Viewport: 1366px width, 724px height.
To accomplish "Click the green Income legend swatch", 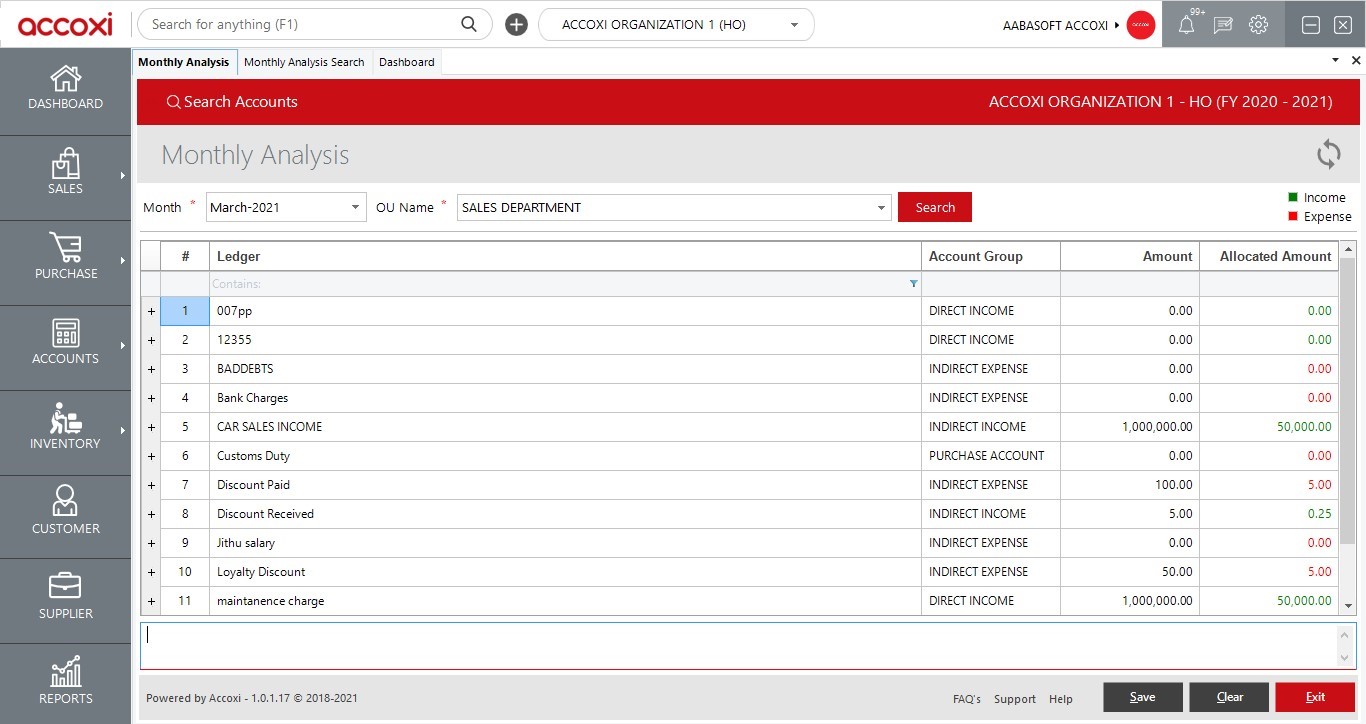I will pos(1293,197).
